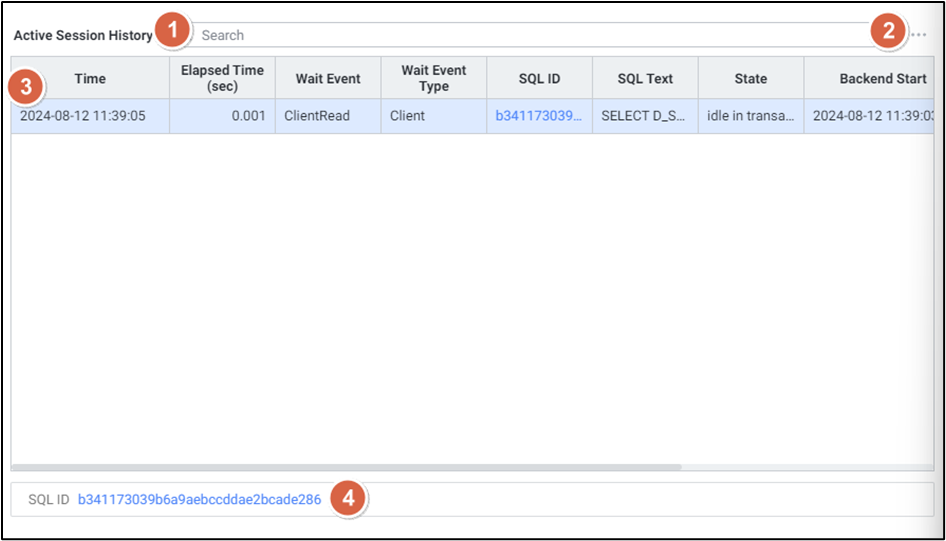Click the Backend Start column header
The image size is (946, 541).
point(868,79)
